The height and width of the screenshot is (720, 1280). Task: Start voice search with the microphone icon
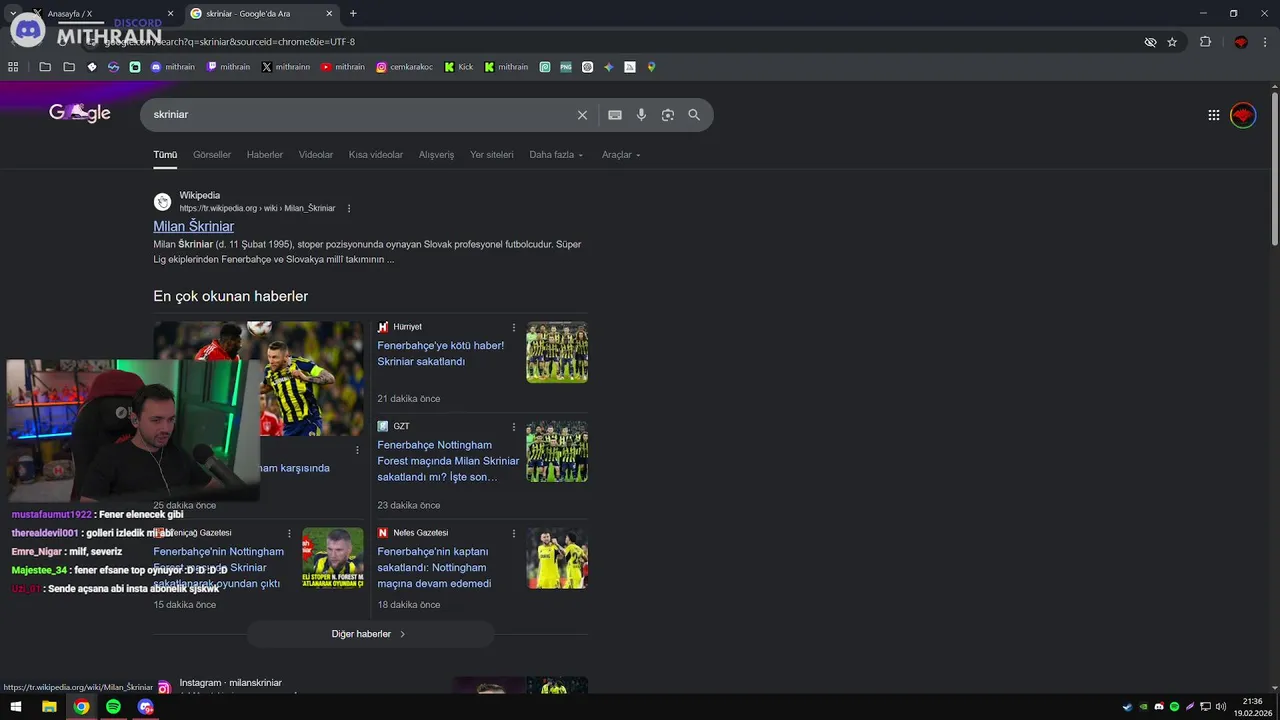point(641,115)
